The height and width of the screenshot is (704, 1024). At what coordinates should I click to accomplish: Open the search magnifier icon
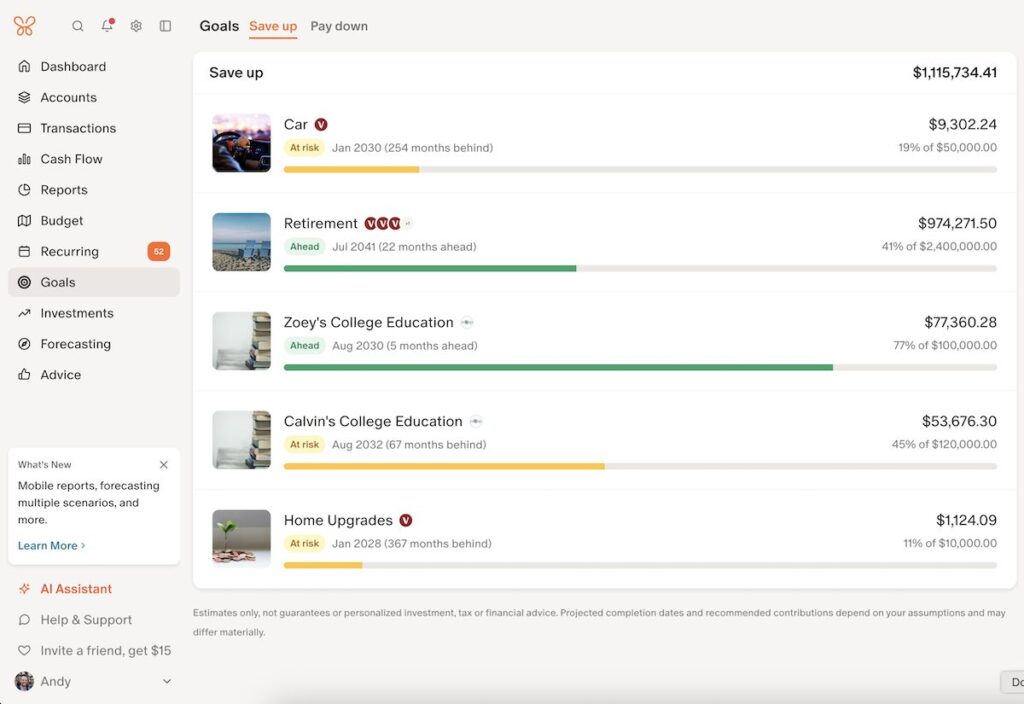click(x=78, y=26)
